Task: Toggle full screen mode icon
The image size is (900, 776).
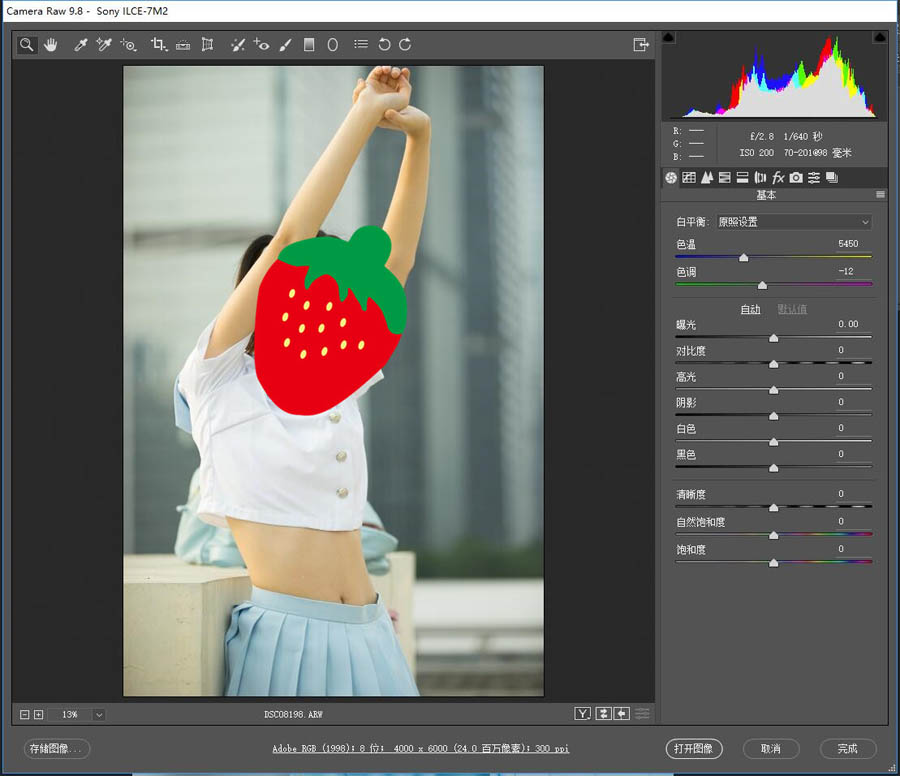Action: (x=640, y=45)
